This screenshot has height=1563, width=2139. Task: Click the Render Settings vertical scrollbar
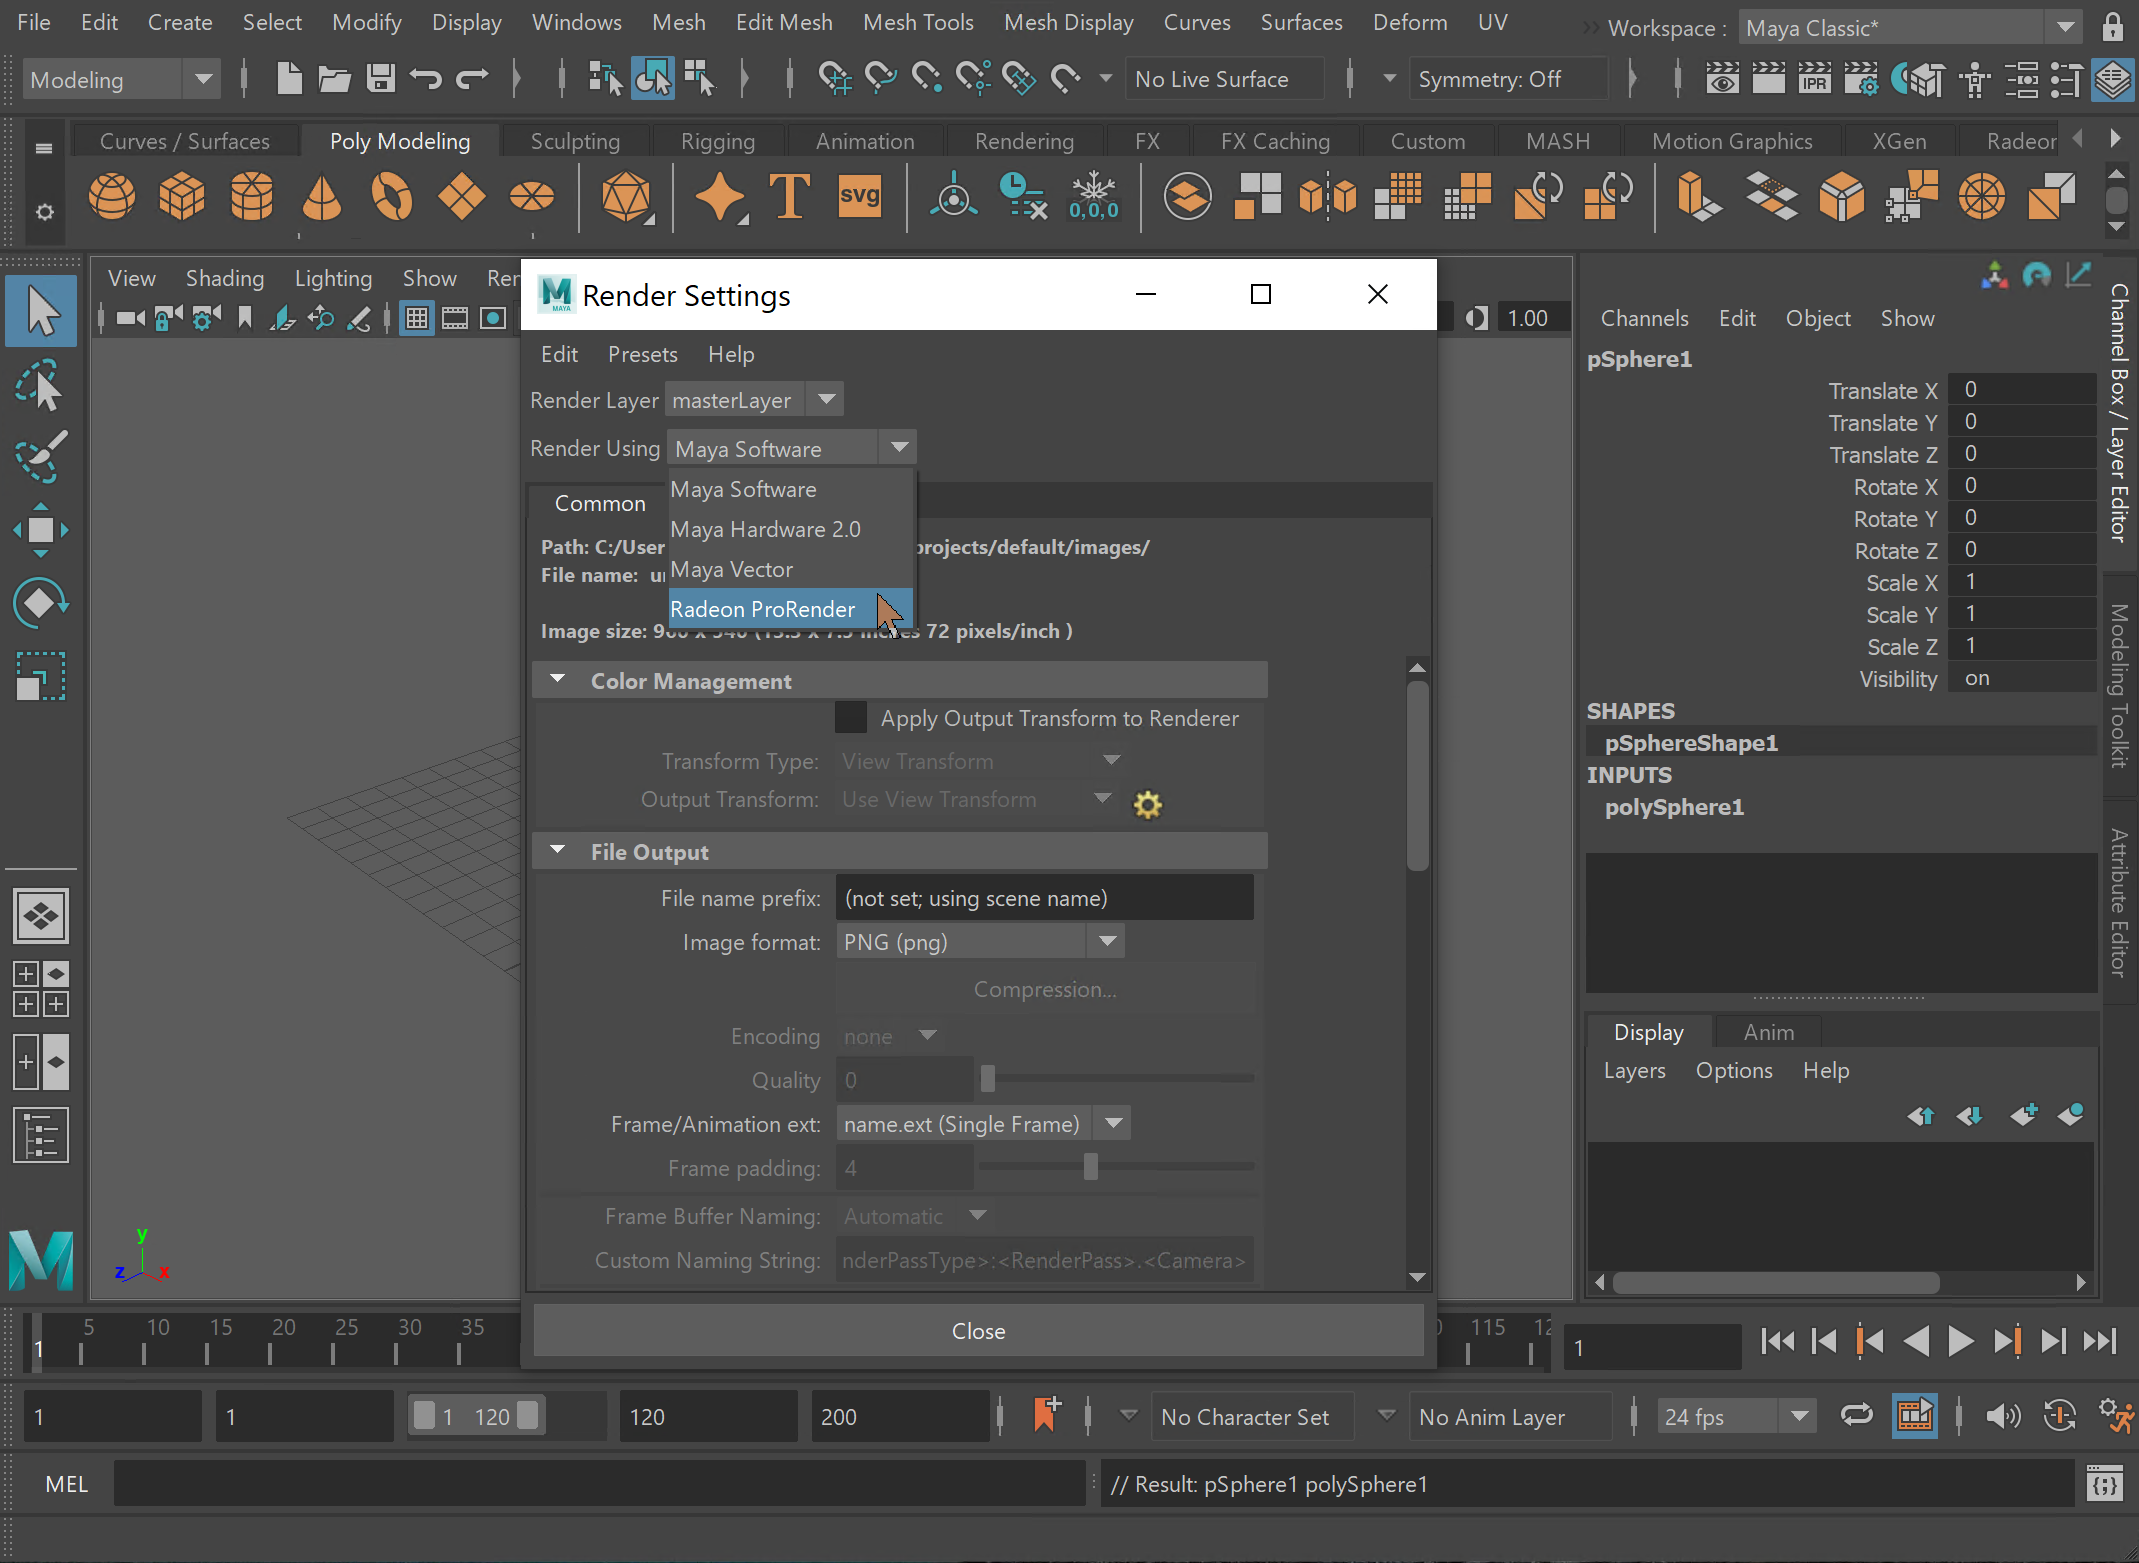[1417, 775]
